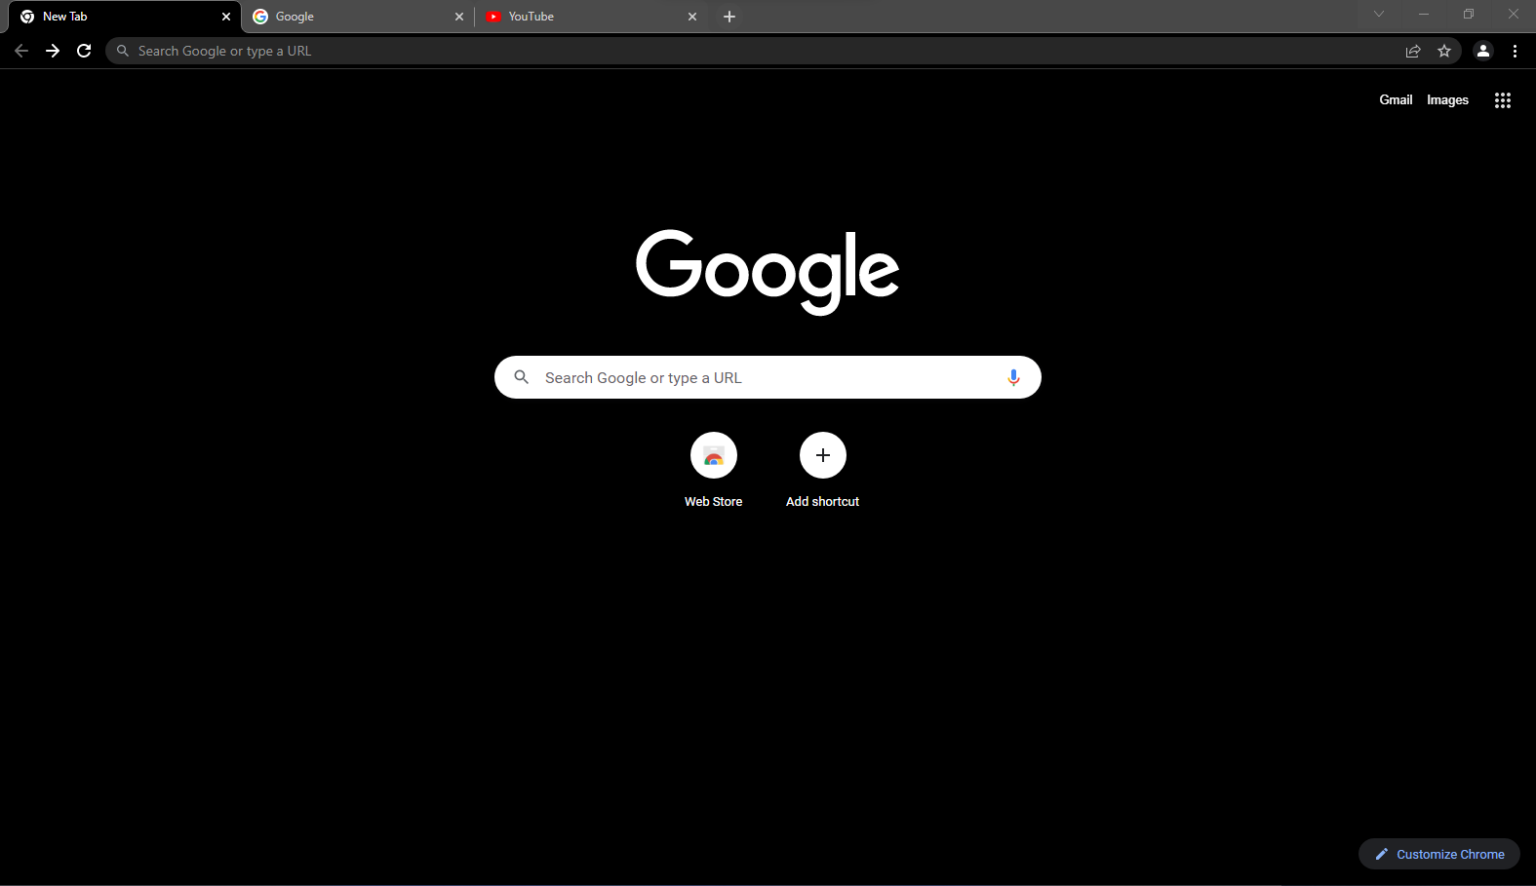Reload the page using the refresh icon
The width and height of the screenshot is (1536, 886).
click(84, 50)
